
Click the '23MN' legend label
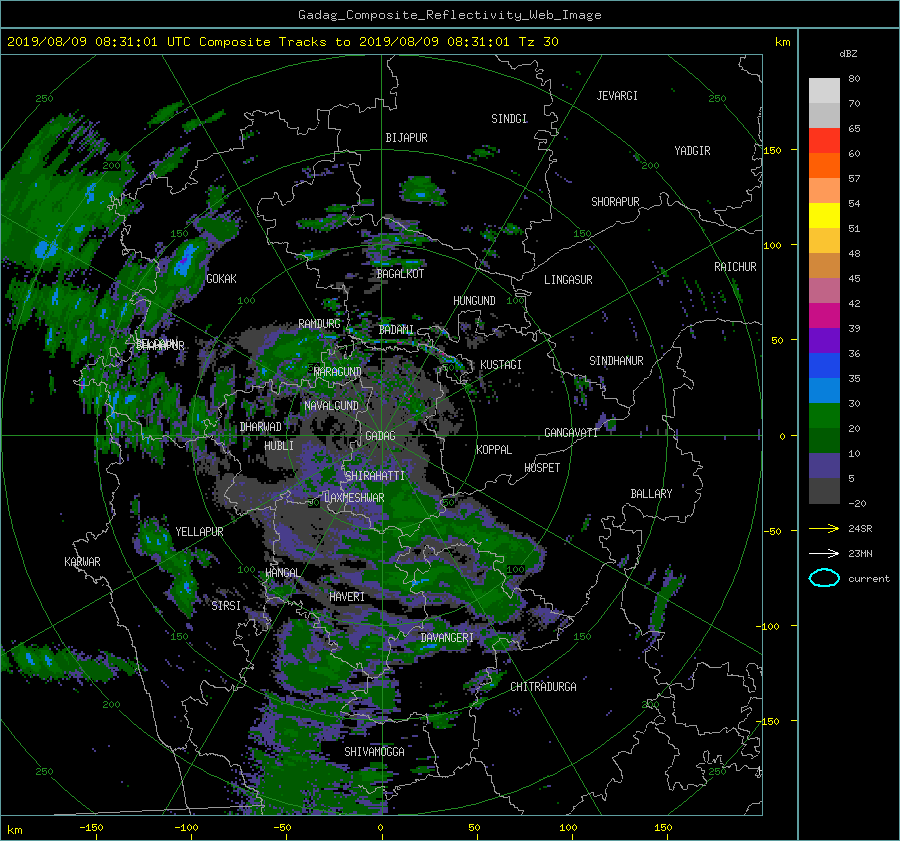pos(860,553)
